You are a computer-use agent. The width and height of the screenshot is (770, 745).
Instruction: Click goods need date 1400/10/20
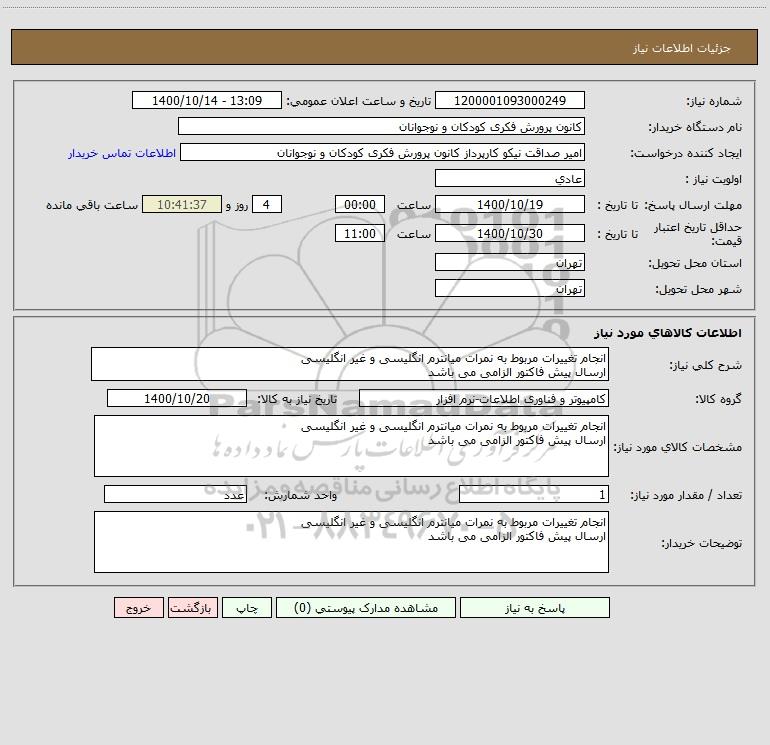pos(177,398)
